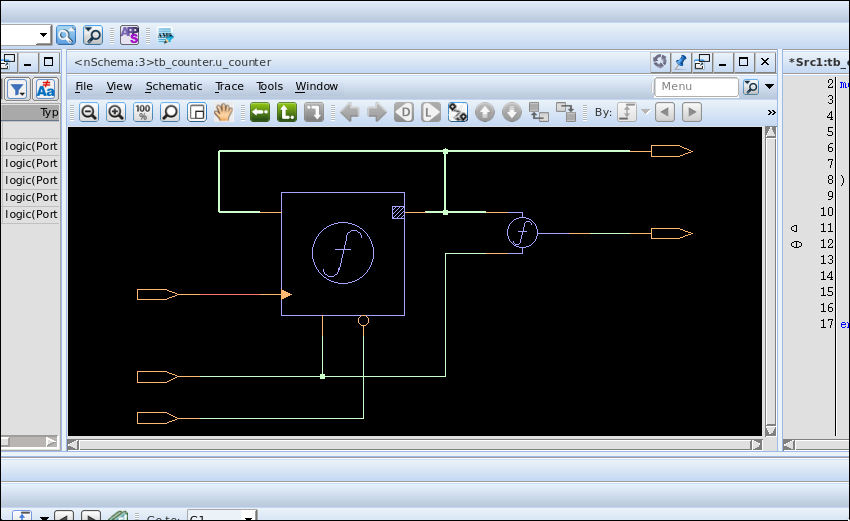Click the top-right output port symbol

pyautogui.click(x=672, y=151)
